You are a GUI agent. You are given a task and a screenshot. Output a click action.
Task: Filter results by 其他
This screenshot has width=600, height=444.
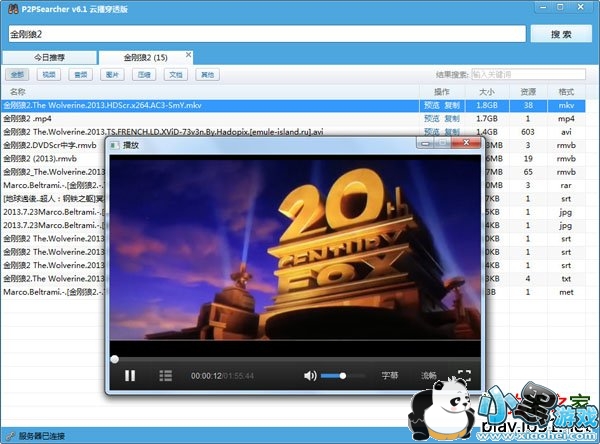pyautogui.click(x=207, y=74)
